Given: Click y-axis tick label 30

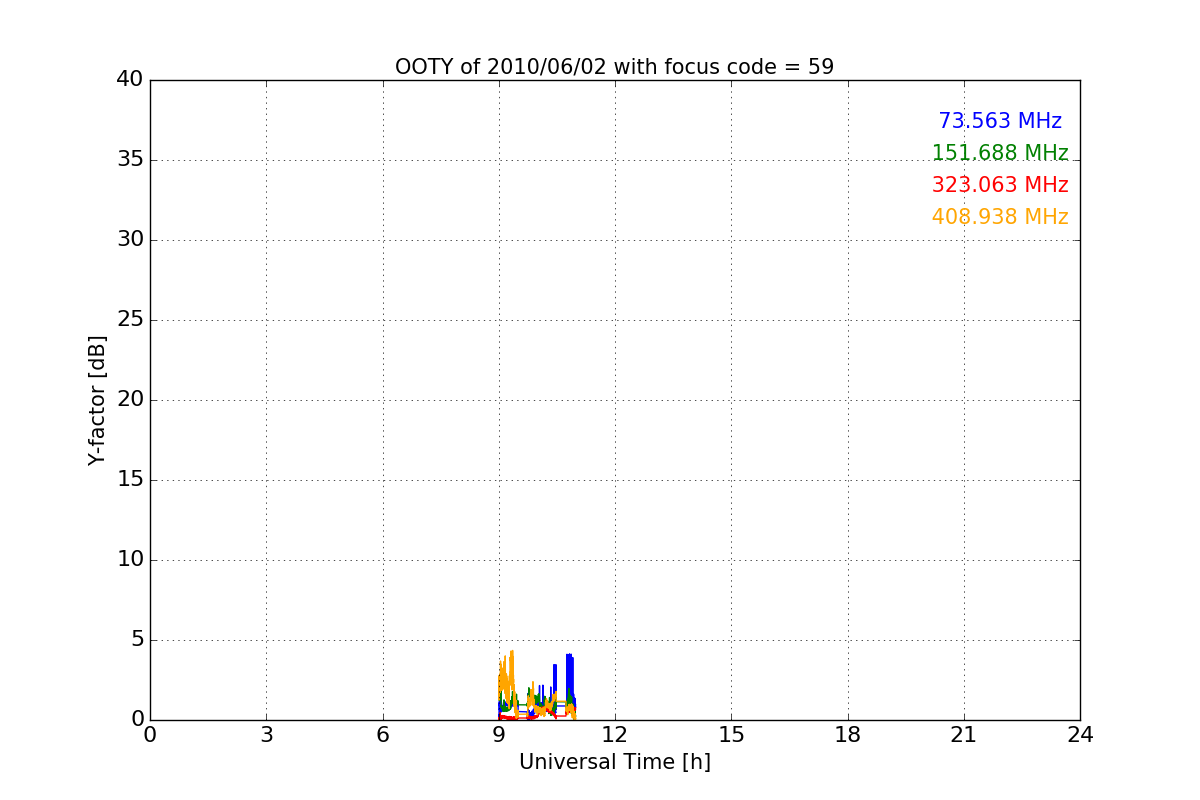Looking at the screenshot, I should coord(130,240).
